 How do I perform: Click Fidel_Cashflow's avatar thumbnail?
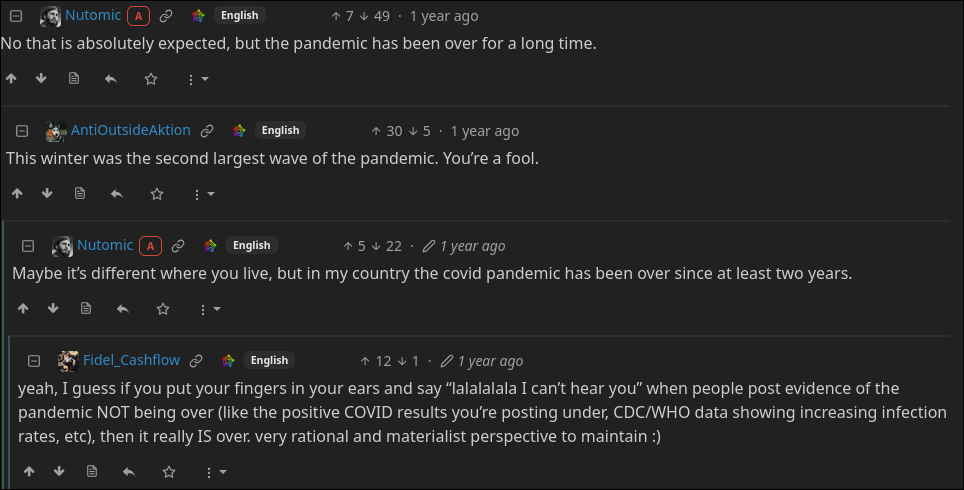tap(68, 361)
